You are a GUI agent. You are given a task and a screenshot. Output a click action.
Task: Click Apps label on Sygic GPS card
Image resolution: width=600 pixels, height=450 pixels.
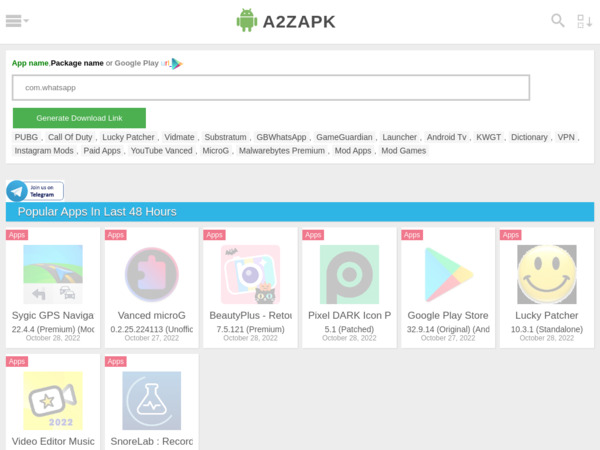pyautogui.click(x=17, y=235)
